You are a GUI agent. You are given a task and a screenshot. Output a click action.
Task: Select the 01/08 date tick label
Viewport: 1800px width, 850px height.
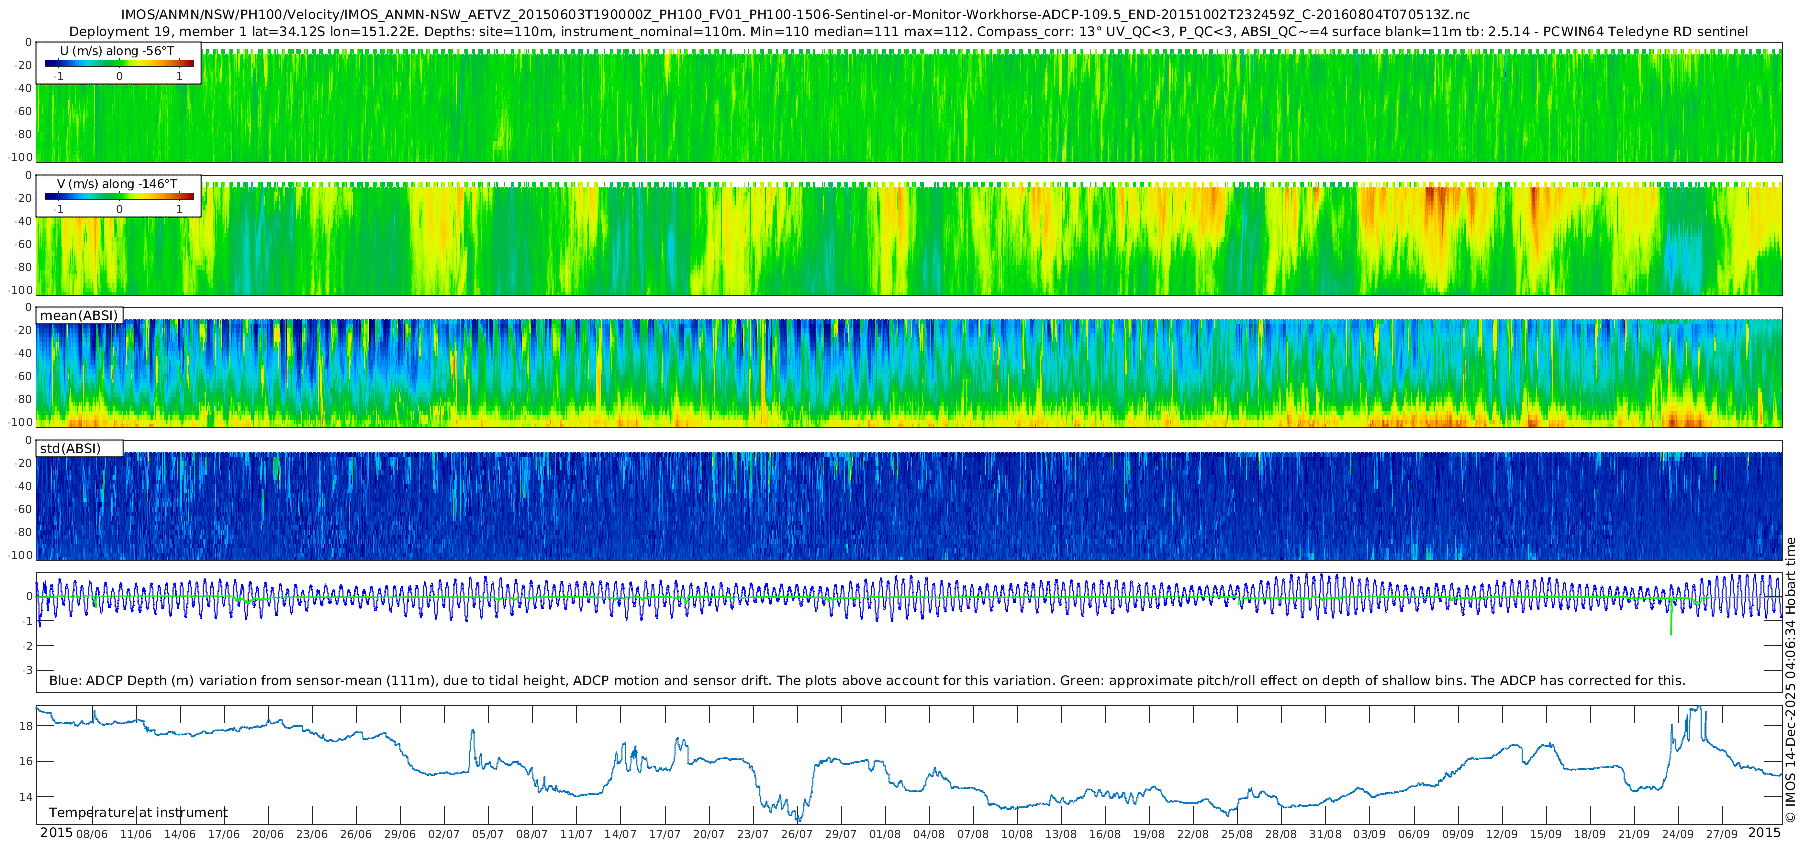[x=884, y=834]
